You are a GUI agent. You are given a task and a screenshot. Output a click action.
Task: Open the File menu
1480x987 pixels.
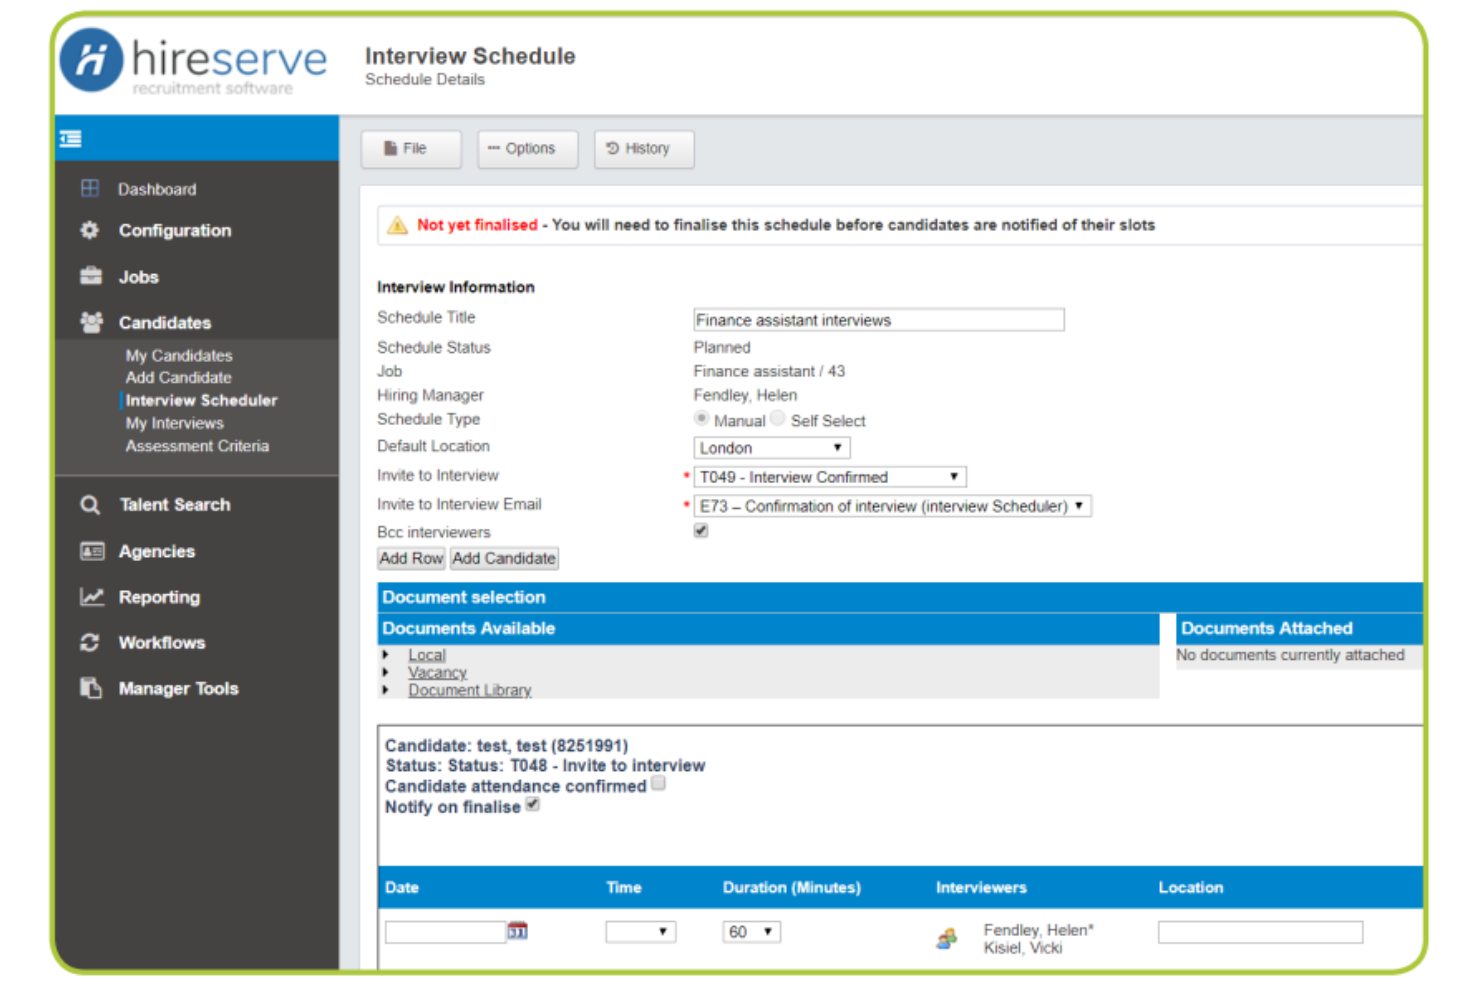point(411,149)
